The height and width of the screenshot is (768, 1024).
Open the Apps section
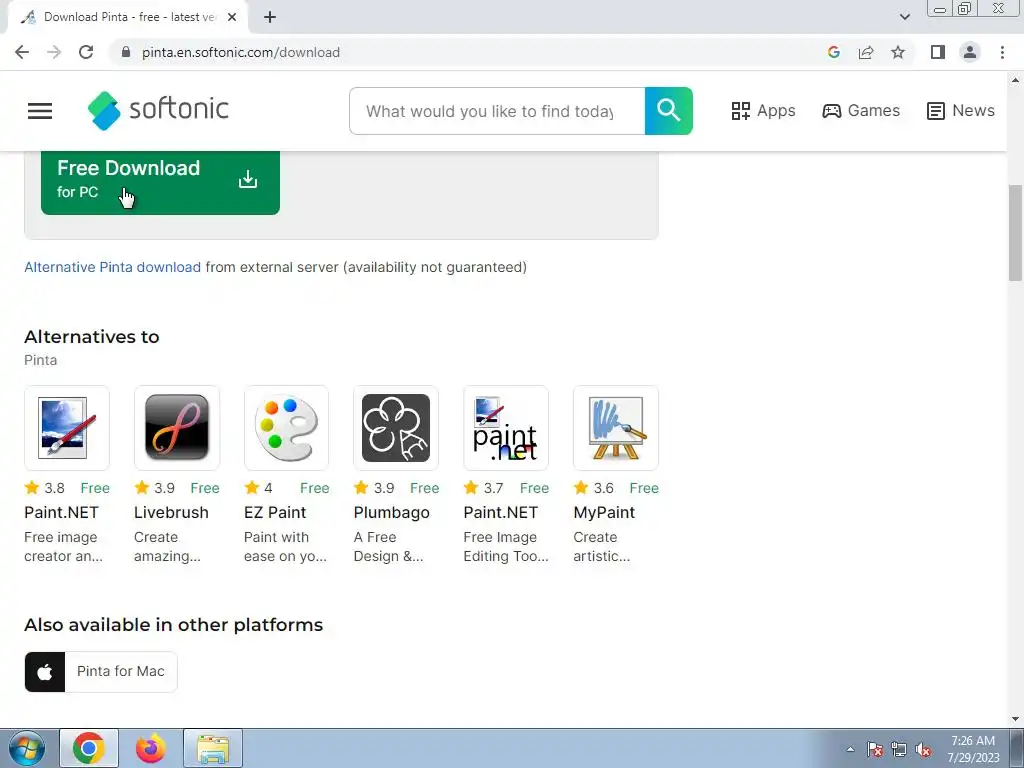pos(763,111)
